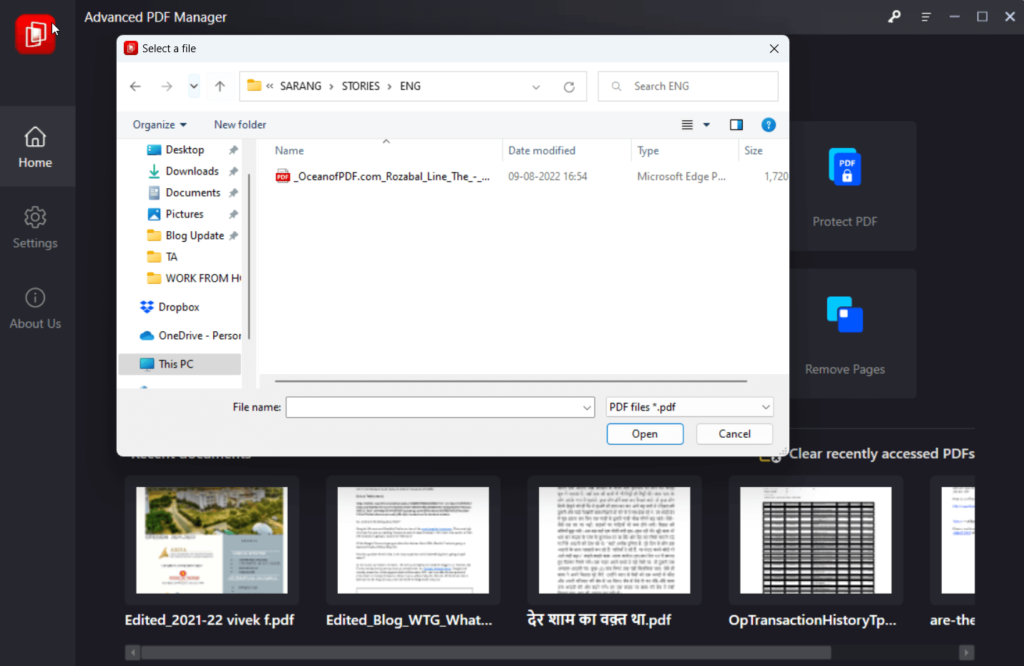The image size is (1024, 666).
Task: Expand the recent locations dropdown arrow
Action: (193, 86)
